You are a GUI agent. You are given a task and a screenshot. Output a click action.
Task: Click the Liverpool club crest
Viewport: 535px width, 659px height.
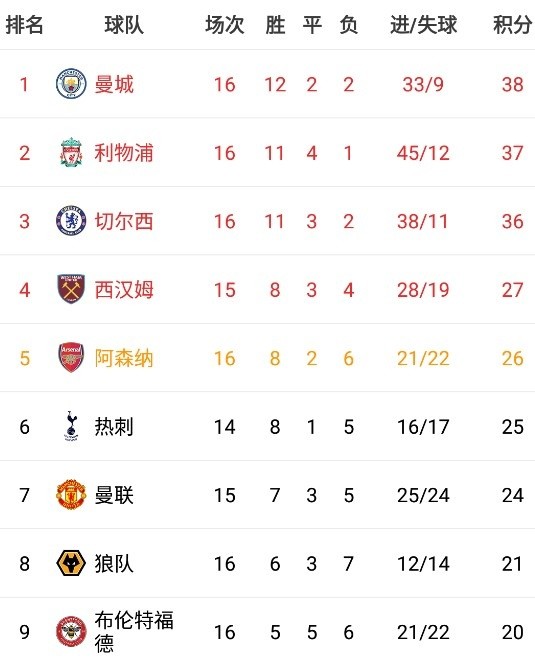[x=71, y=153]
